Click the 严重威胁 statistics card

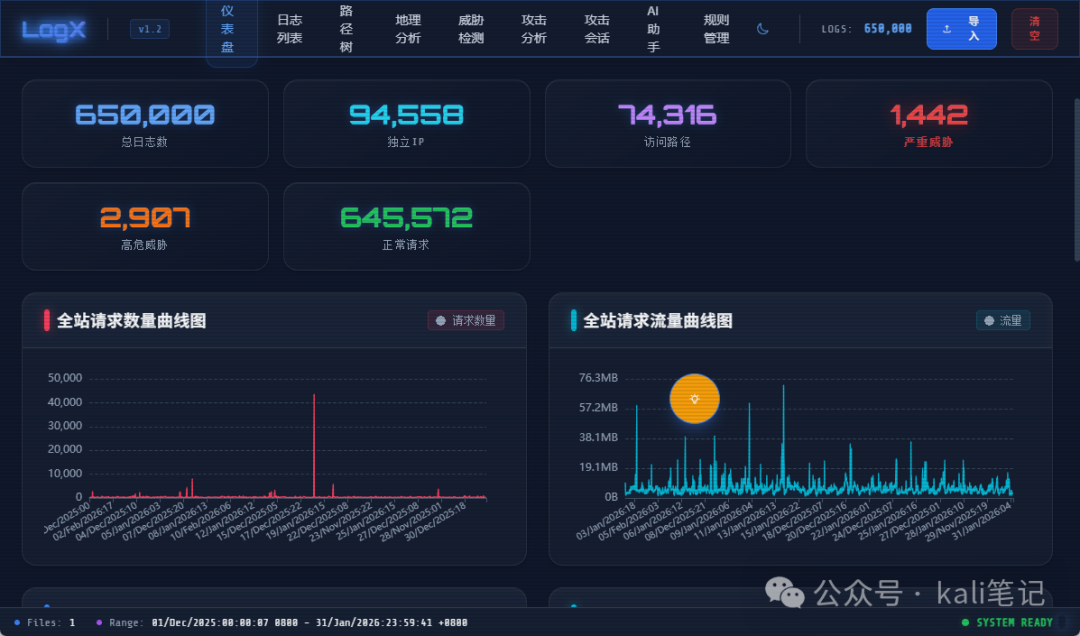(x=928, y=124)
